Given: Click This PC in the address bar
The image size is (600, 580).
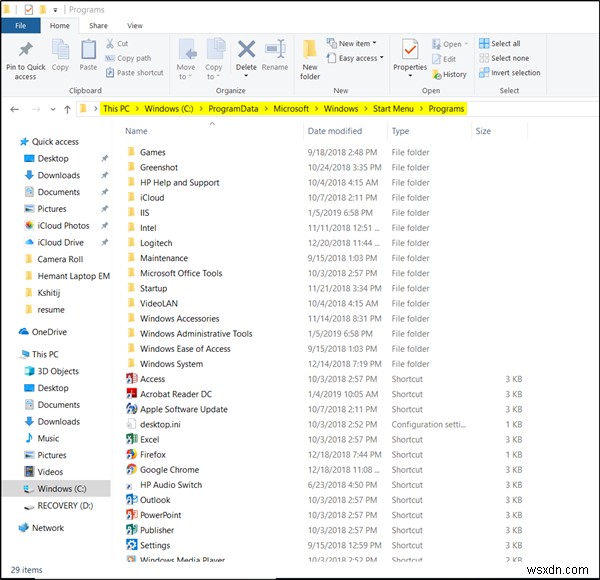Looking at the screenshot, I should [x=116, y=109].
